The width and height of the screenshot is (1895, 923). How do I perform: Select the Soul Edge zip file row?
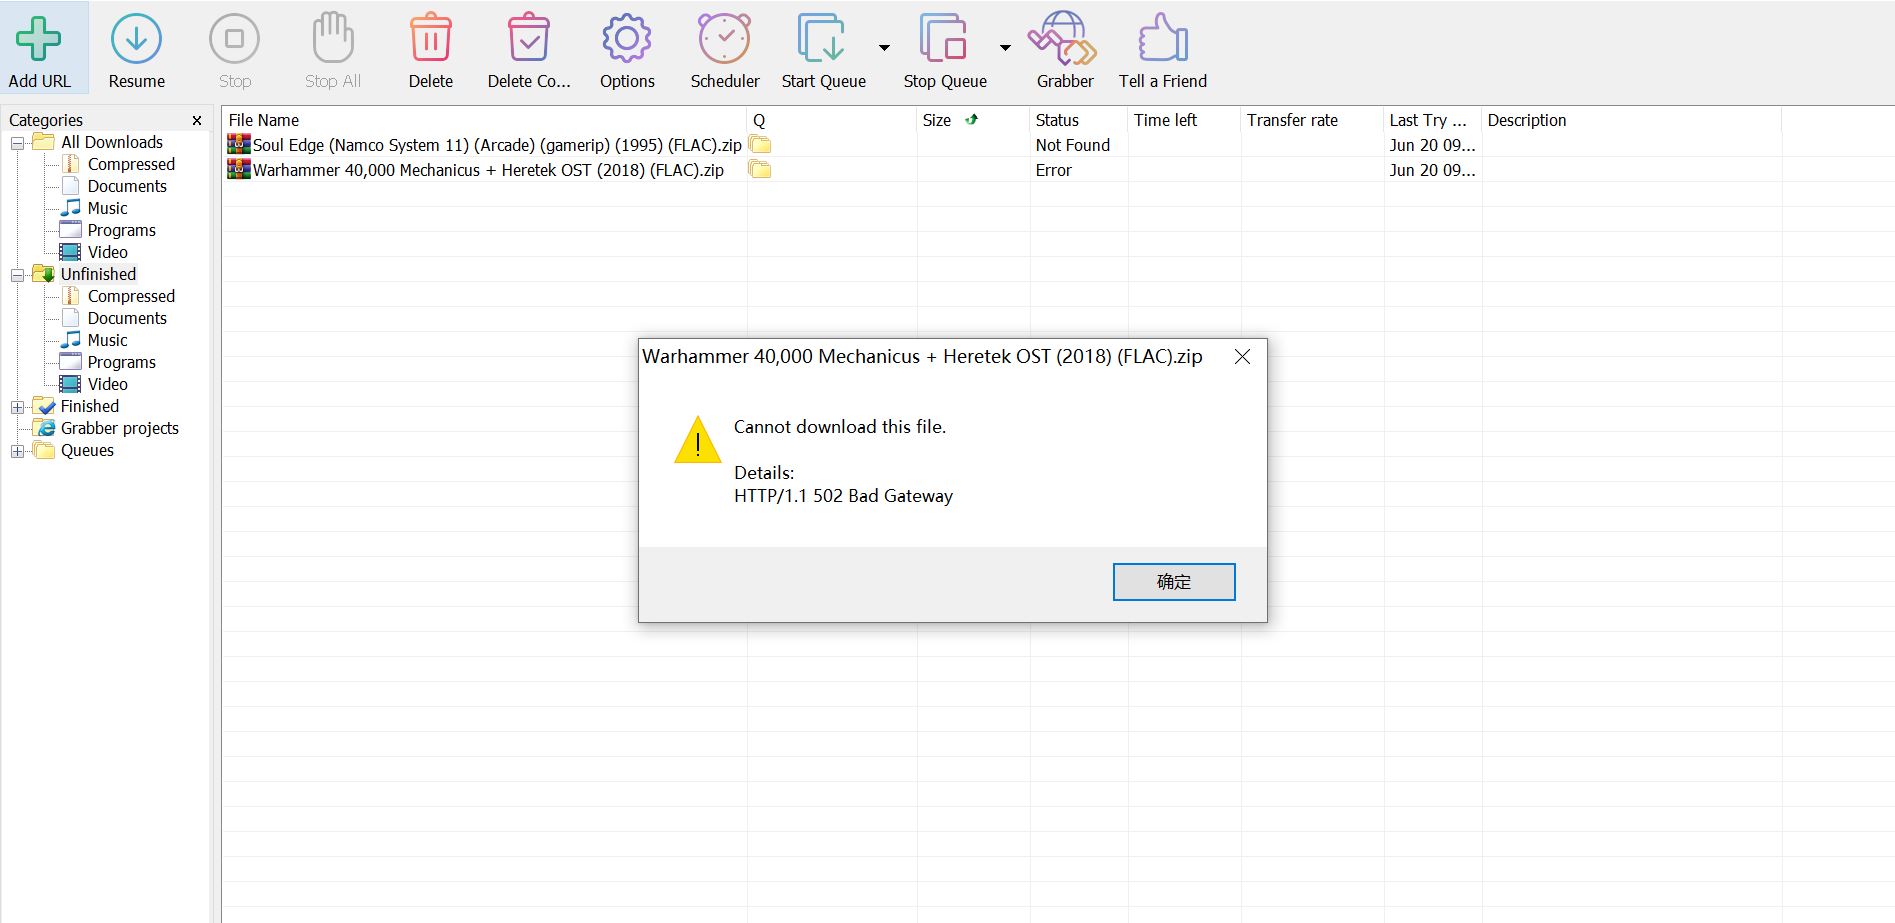pyautogui.click(x=496, y=145)
